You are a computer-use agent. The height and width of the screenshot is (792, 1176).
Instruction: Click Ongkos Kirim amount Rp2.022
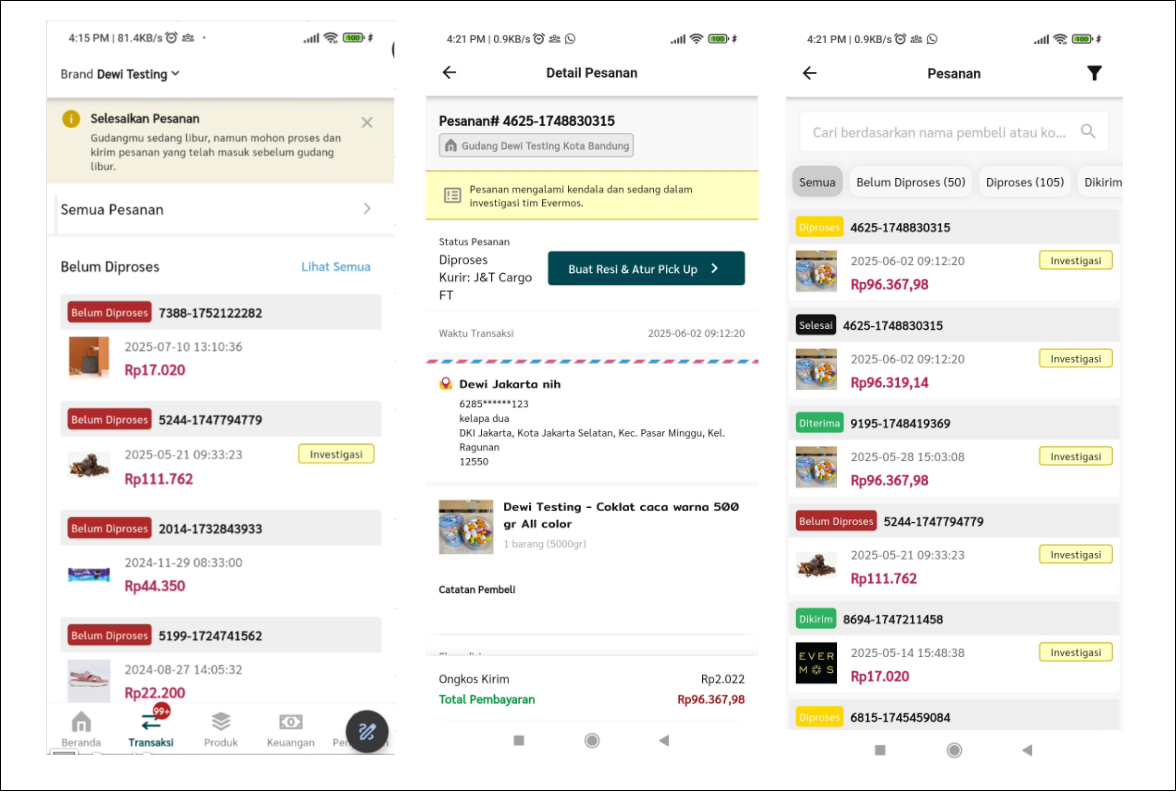[722, 679]
